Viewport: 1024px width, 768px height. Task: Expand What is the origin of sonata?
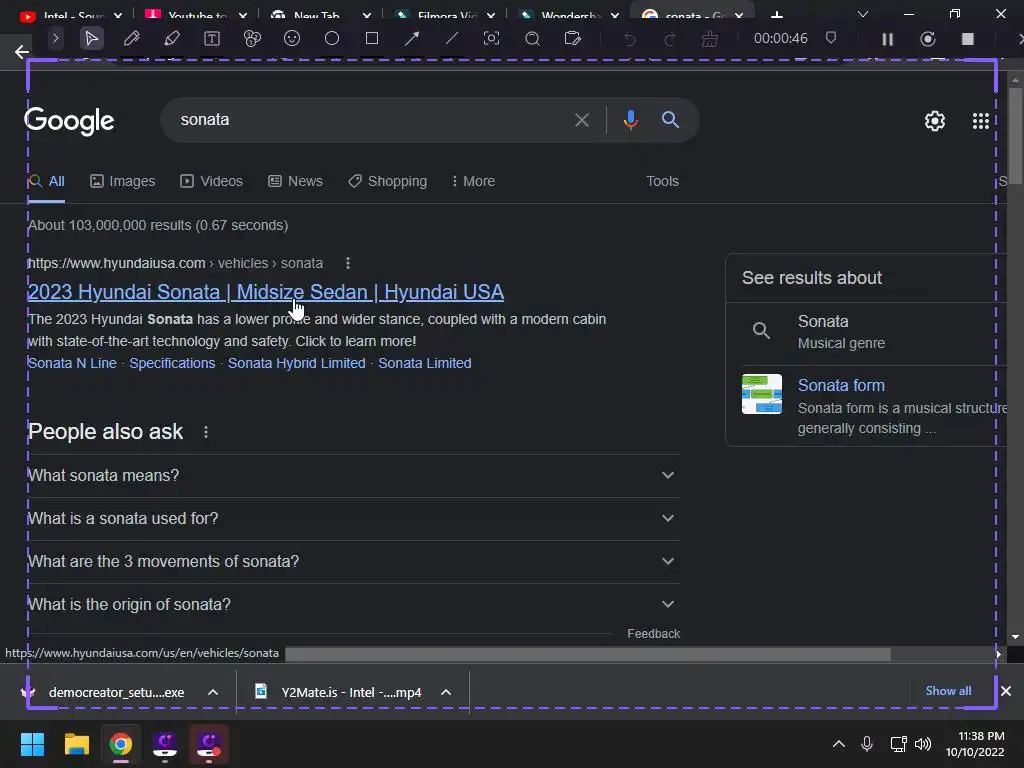pyautogui.click(x=353, y=605)
